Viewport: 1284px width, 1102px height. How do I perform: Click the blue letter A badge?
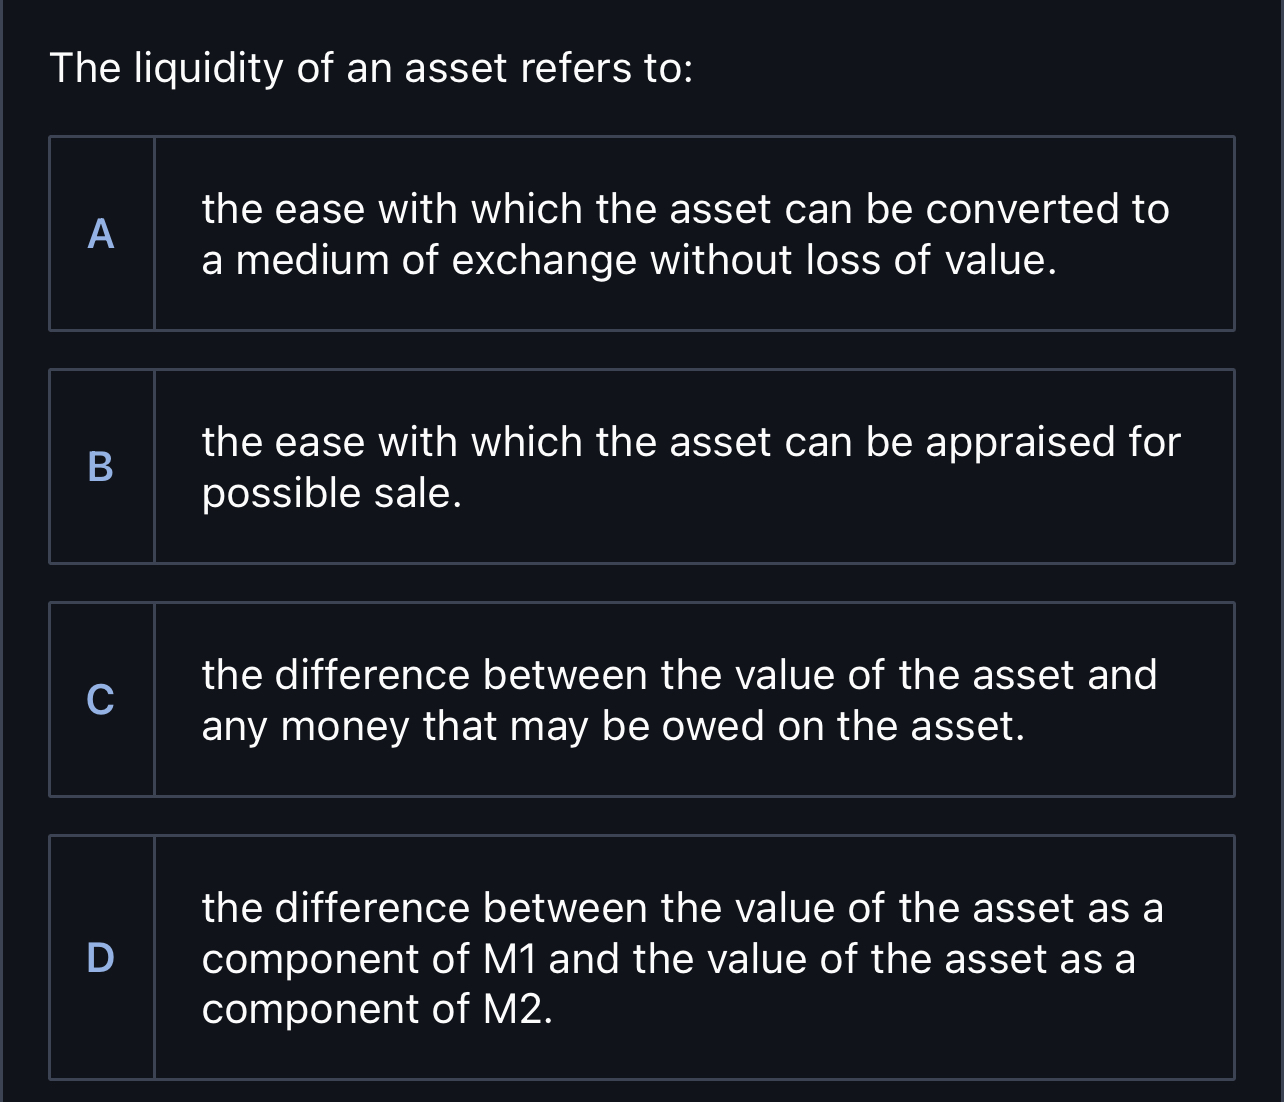(100, 233)
